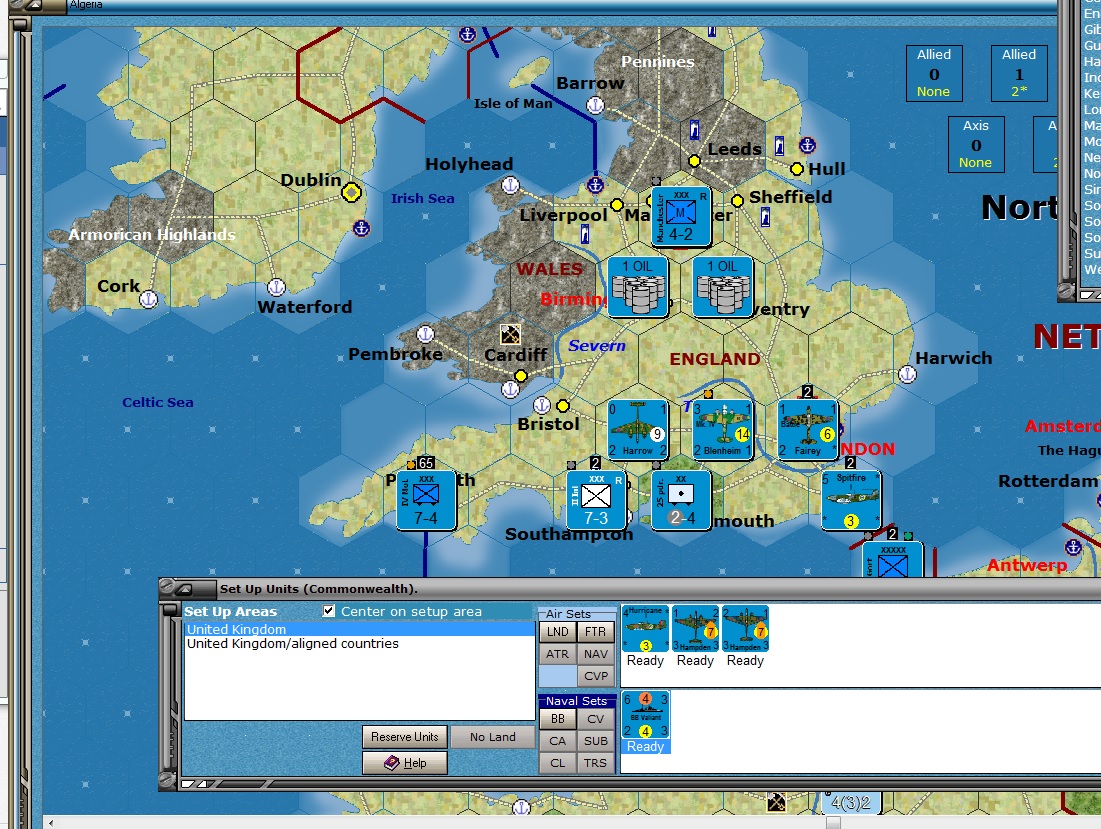
Task: Click the horizontal map scrollbar thumb
Action: coord(833,822)
